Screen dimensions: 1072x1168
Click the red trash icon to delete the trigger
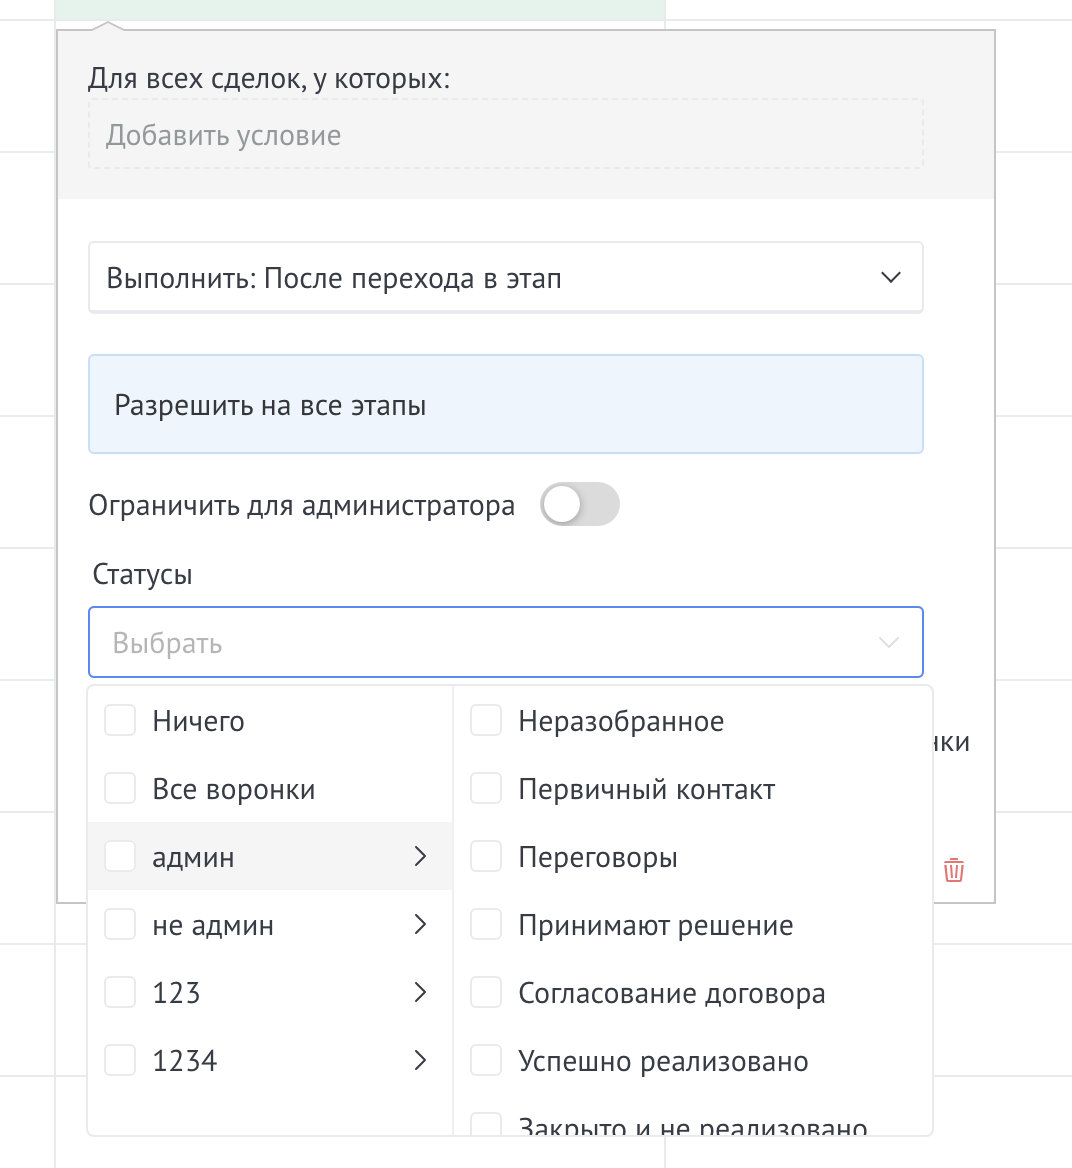point(953,870)
